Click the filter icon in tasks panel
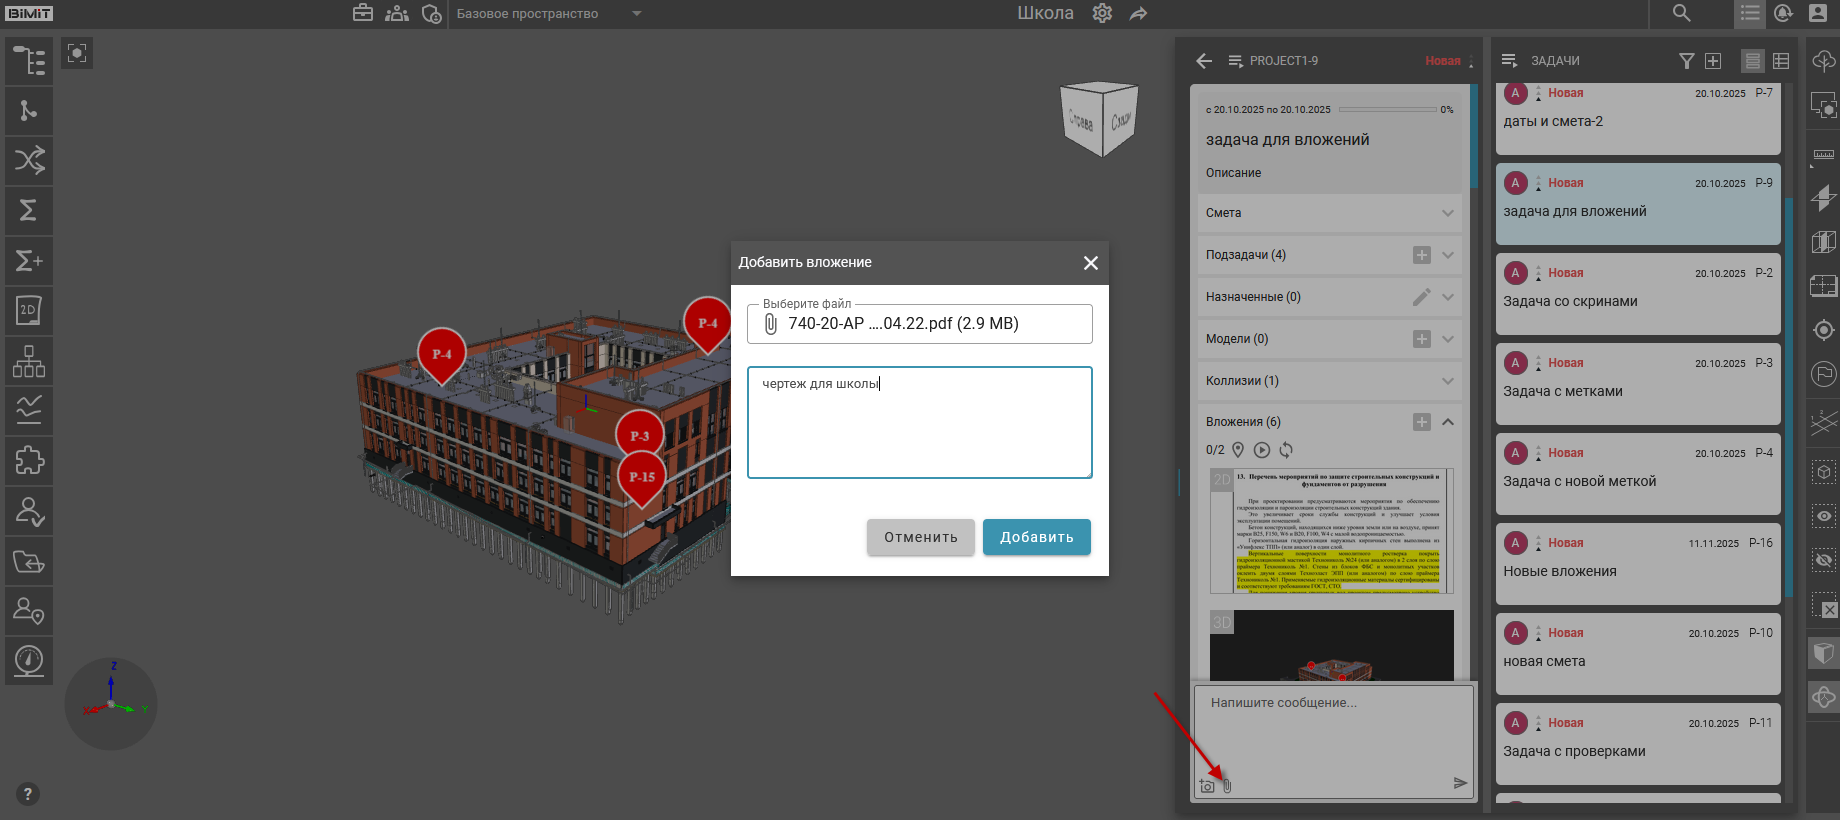 click(1686, 61)
